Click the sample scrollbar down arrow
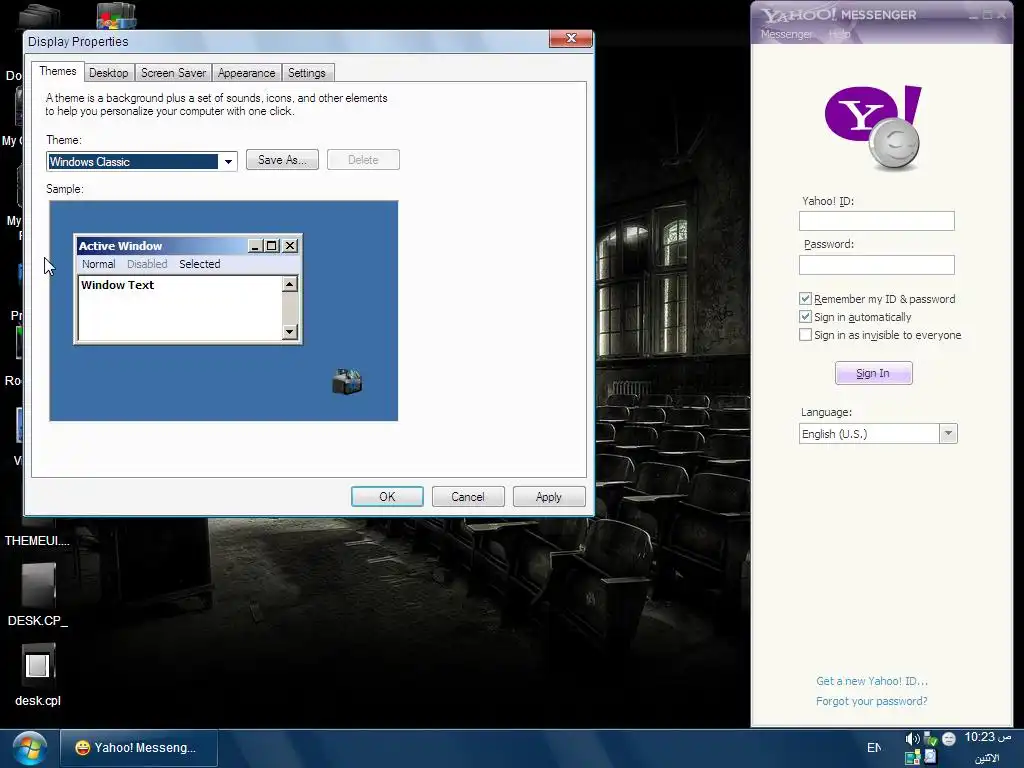The height and width of the screenshot is (768, 1024). pyautogui.click(x=290, y=332)
